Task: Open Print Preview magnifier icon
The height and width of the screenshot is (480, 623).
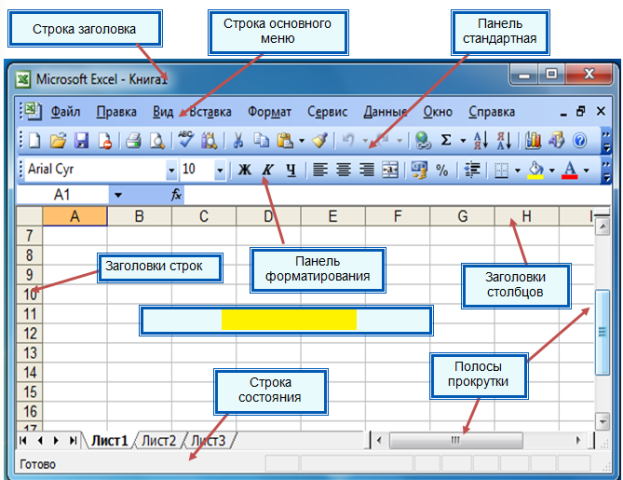Action: pyautogui.click(x=157, y=141)
